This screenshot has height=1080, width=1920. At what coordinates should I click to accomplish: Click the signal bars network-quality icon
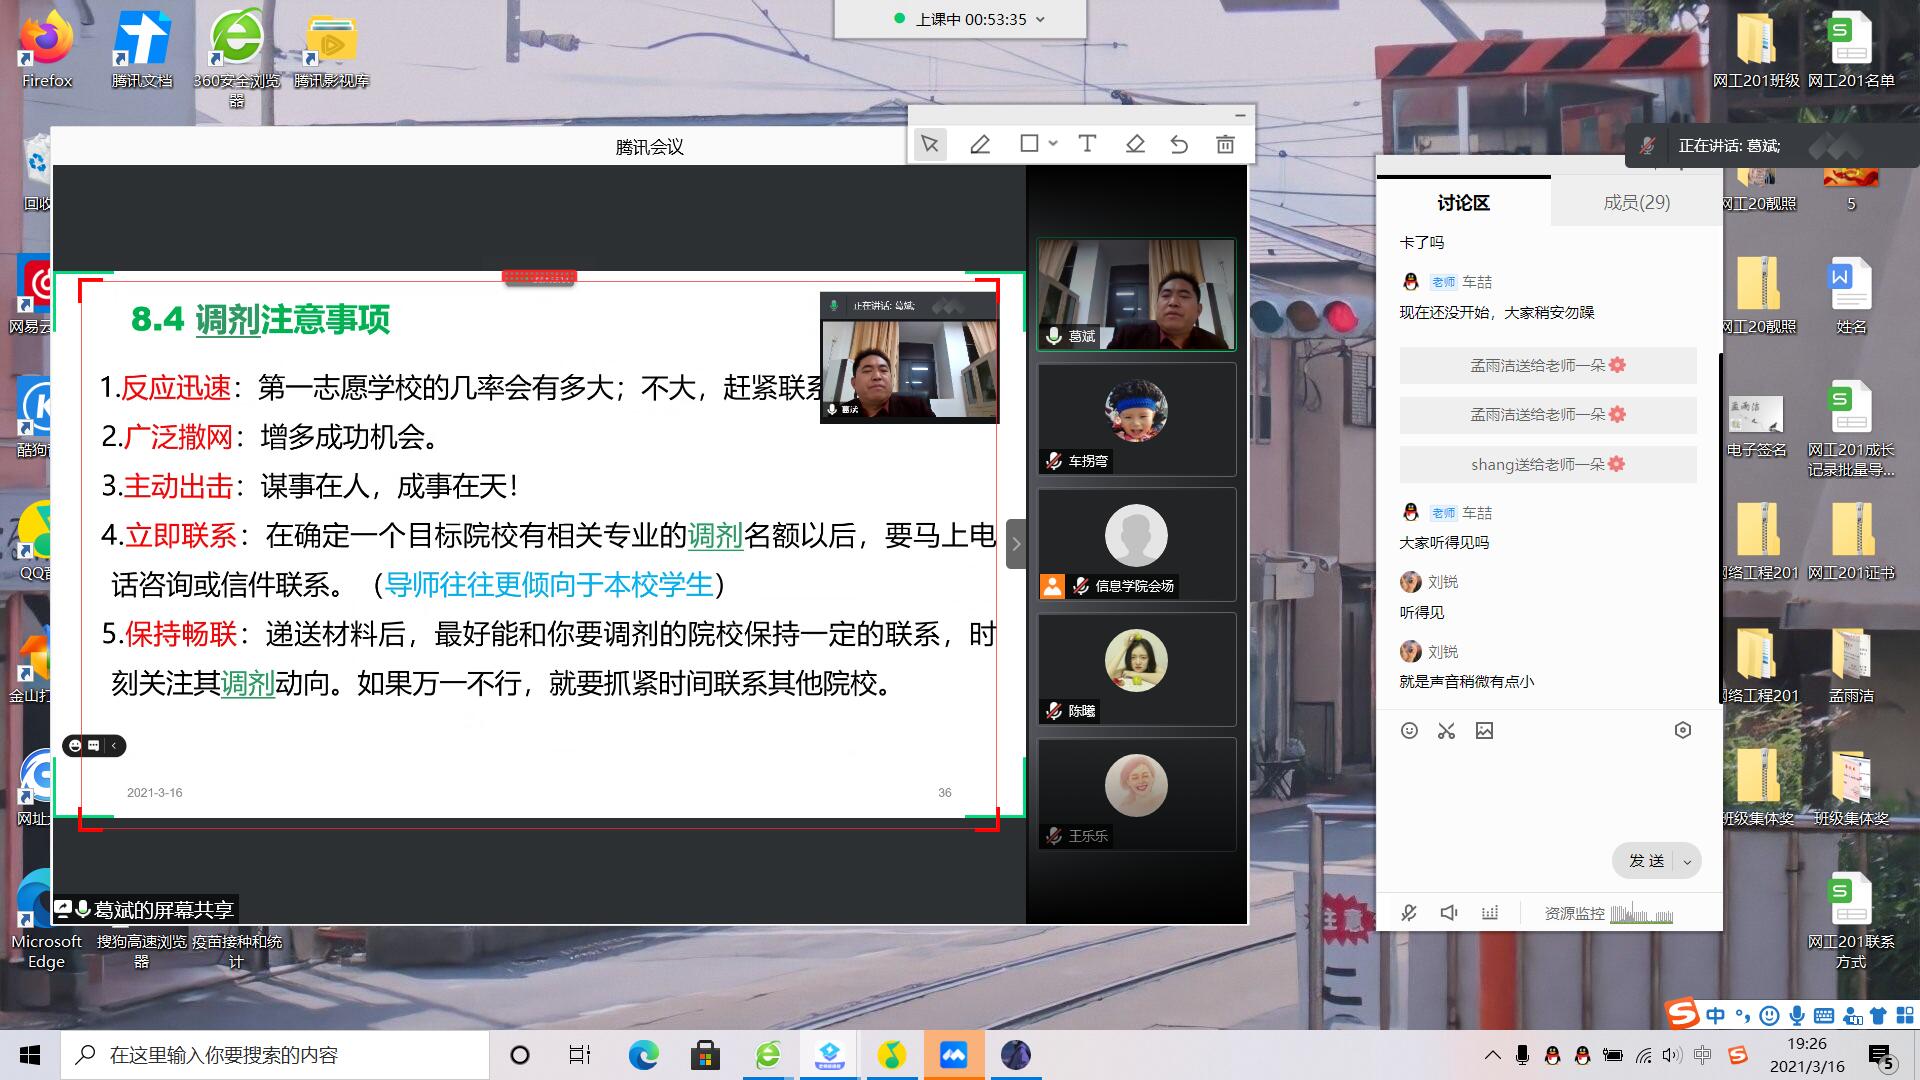pos(1490,913)
